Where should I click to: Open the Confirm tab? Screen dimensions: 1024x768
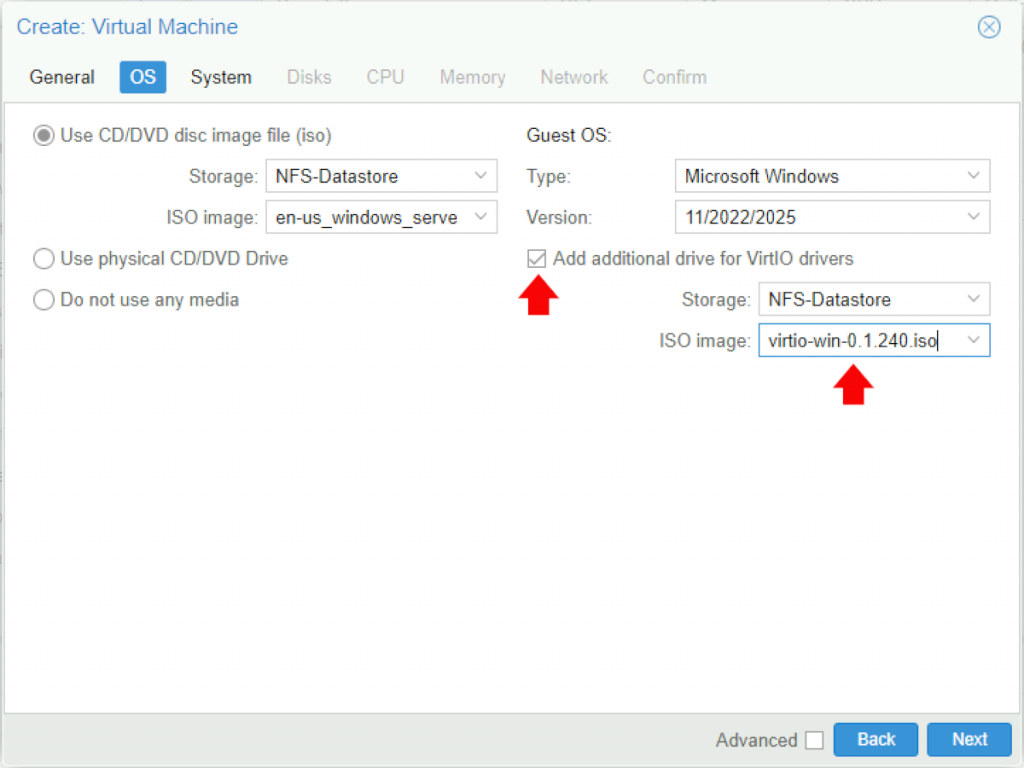tap(674, 77)
